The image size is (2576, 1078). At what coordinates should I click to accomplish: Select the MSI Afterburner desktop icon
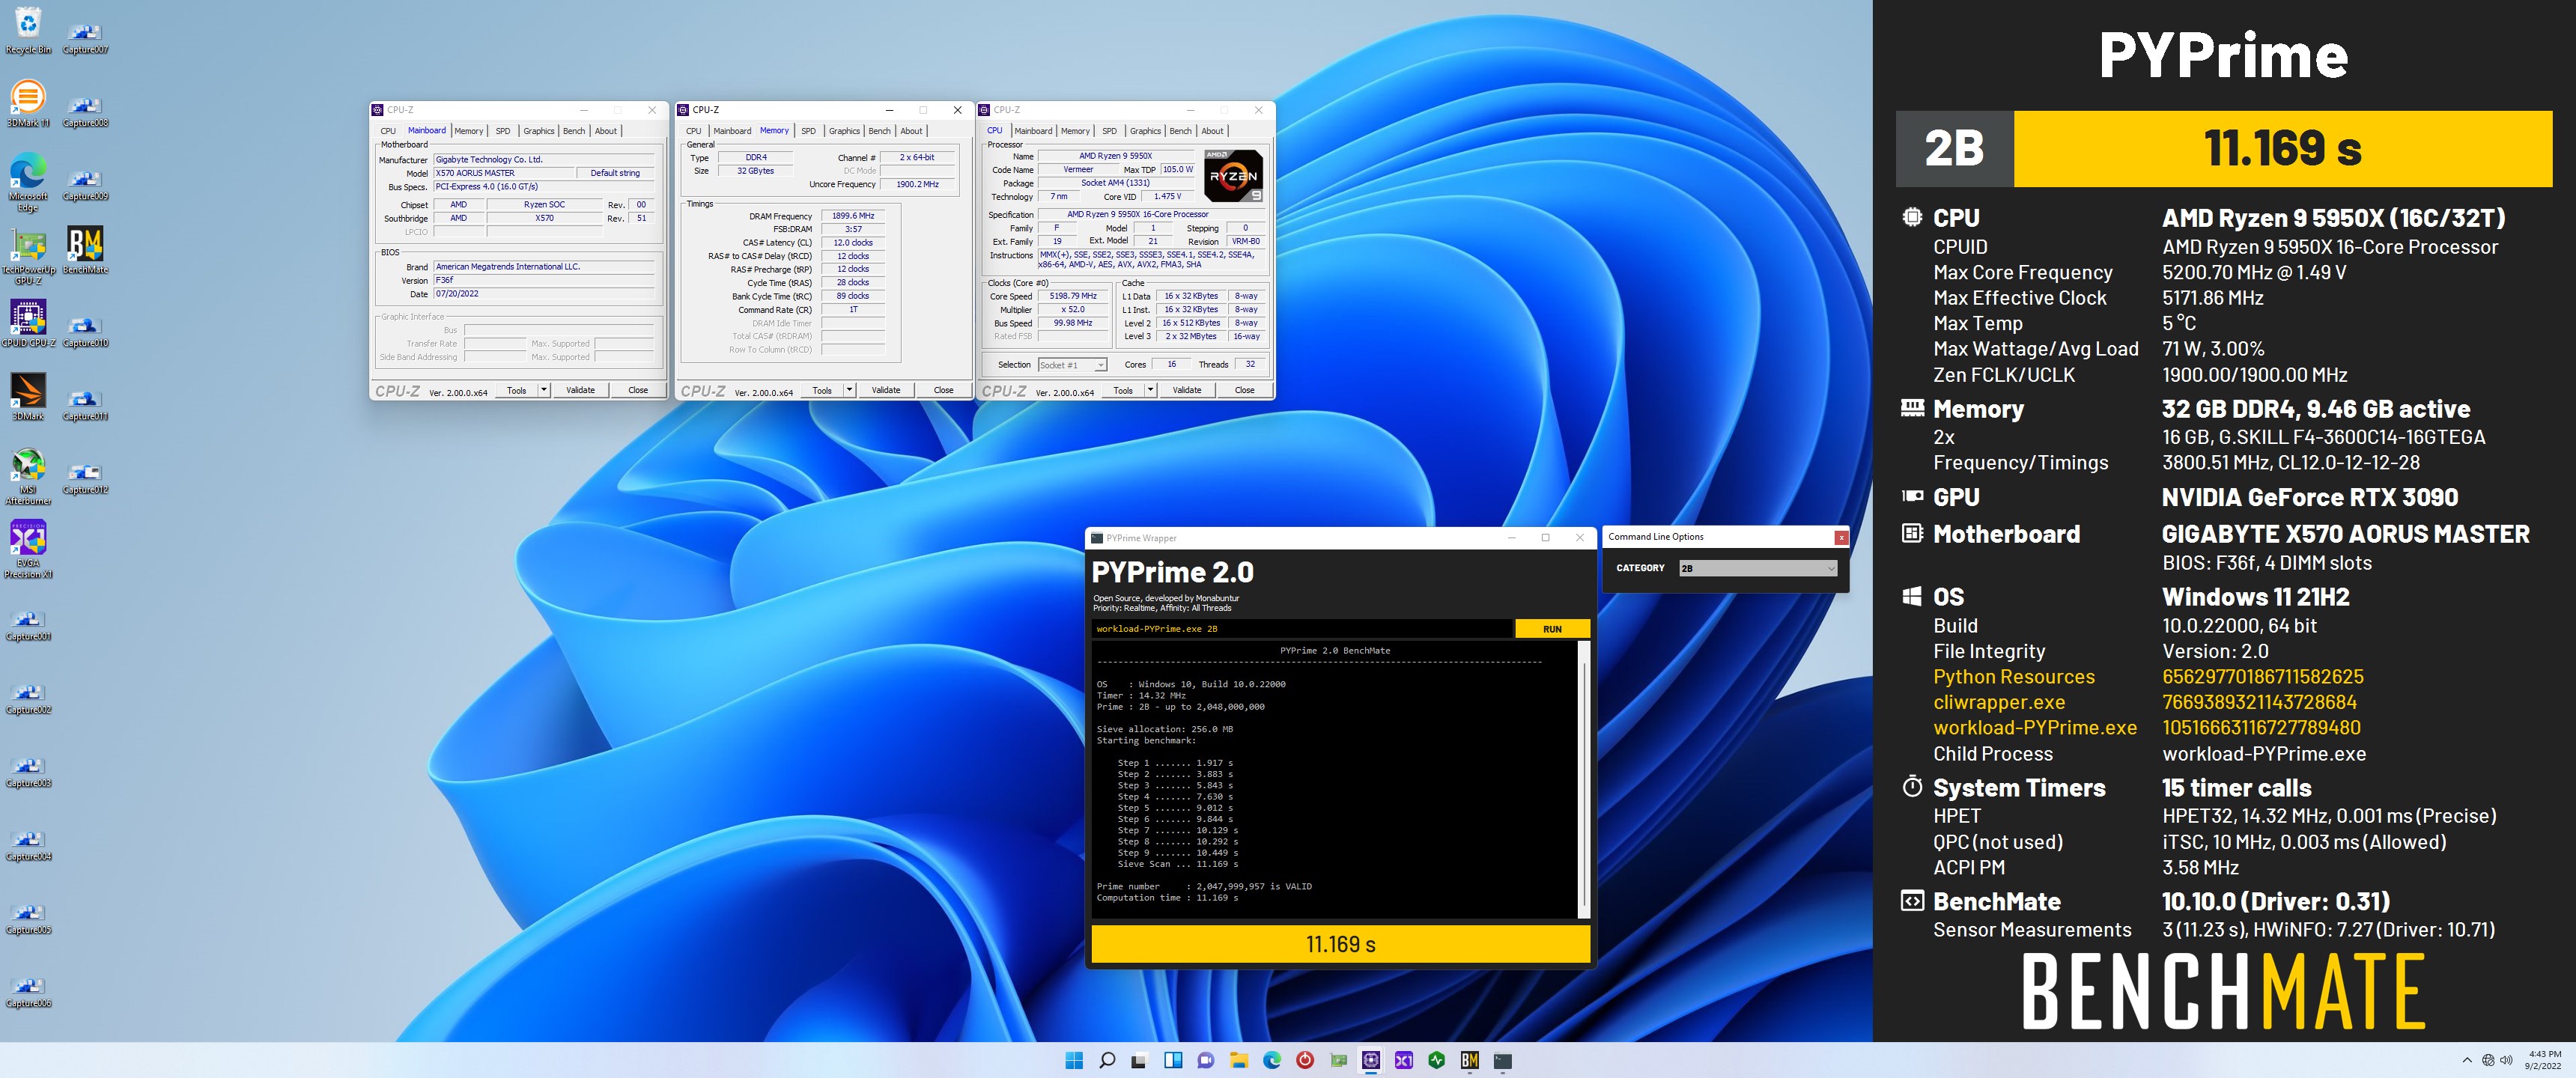[28, 475]
